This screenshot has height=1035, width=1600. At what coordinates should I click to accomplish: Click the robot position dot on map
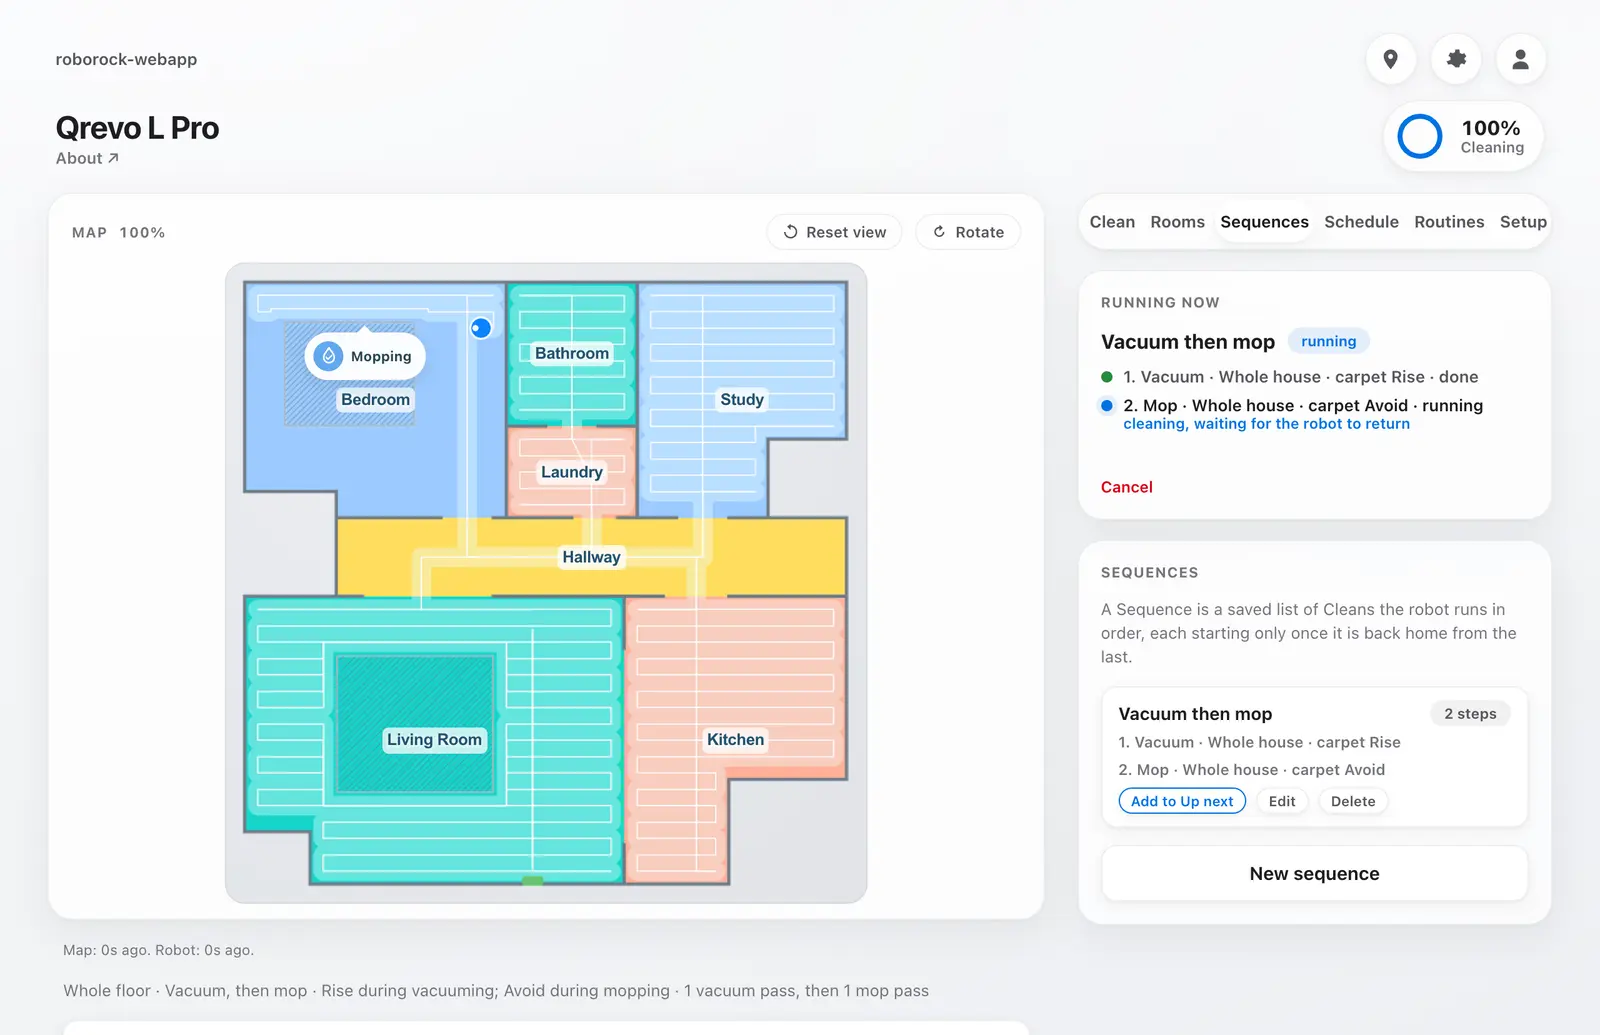pos(481,328)
